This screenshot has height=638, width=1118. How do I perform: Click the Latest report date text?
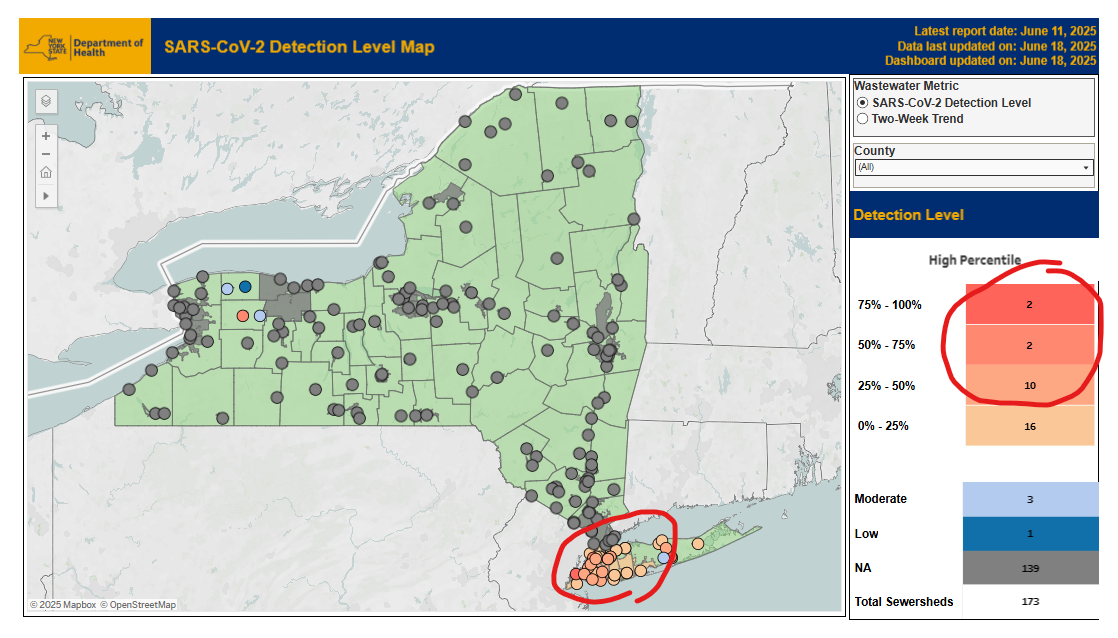click(x=1005, y=31)
